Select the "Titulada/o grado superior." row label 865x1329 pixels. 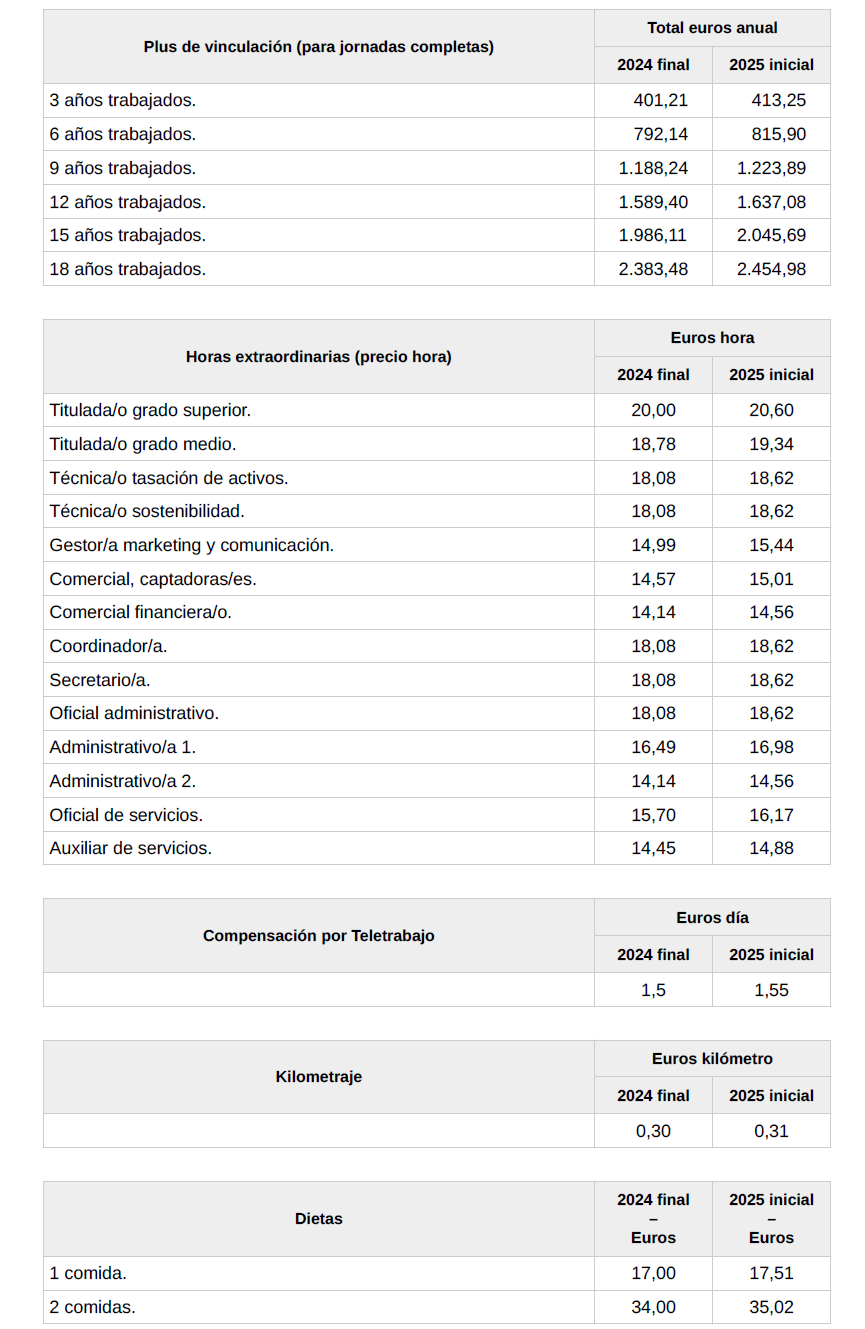click(x=150, y=410)
